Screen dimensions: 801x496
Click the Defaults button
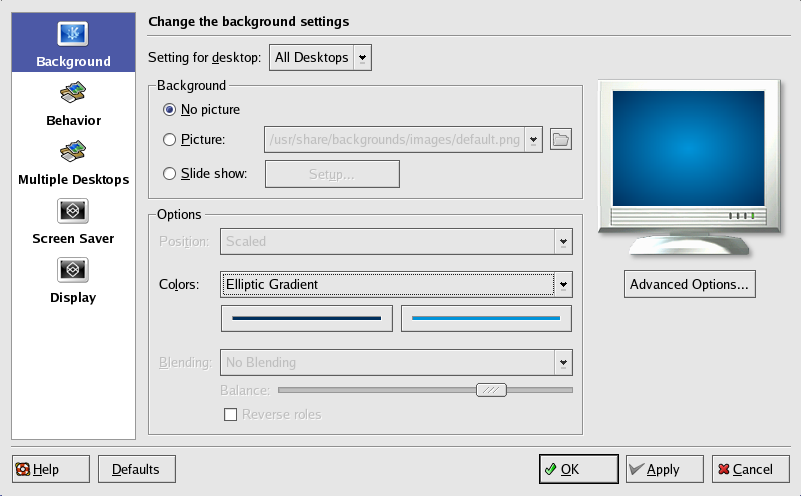pos(135,469)
